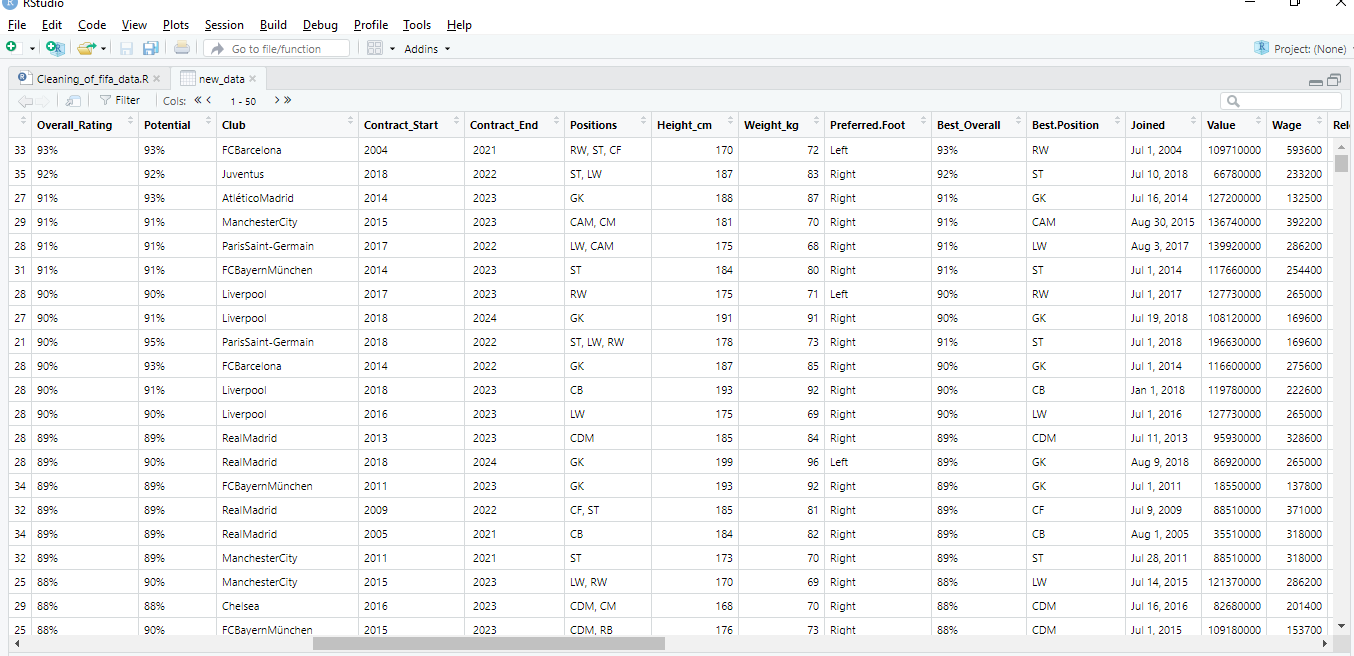Click the Workspace Panes grid icon

click(x=375, y=48)
